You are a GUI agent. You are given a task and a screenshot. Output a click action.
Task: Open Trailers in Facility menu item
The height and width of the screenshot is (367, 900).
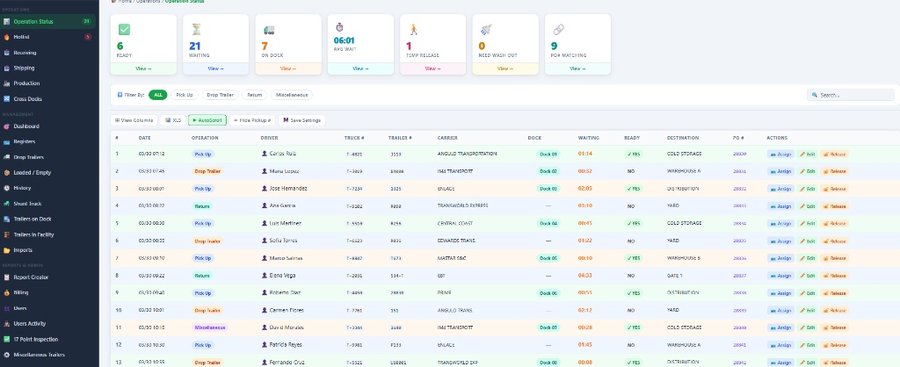tap(48, 234)
